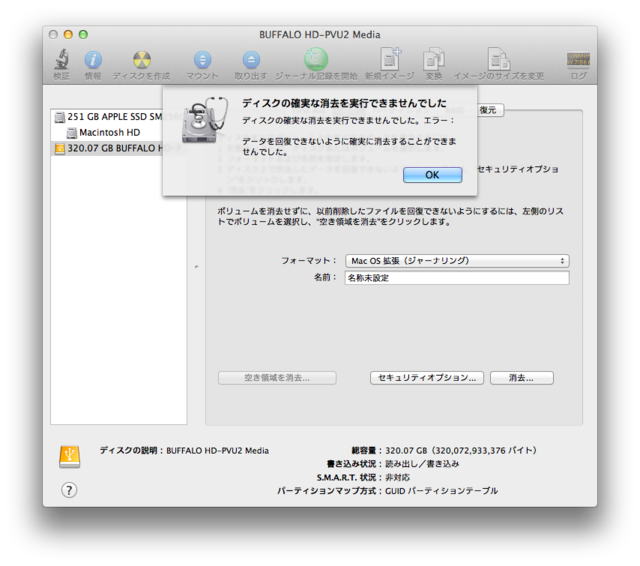Click the S.M.A.R.T. status 非対応 value

[x=398, y=477]
